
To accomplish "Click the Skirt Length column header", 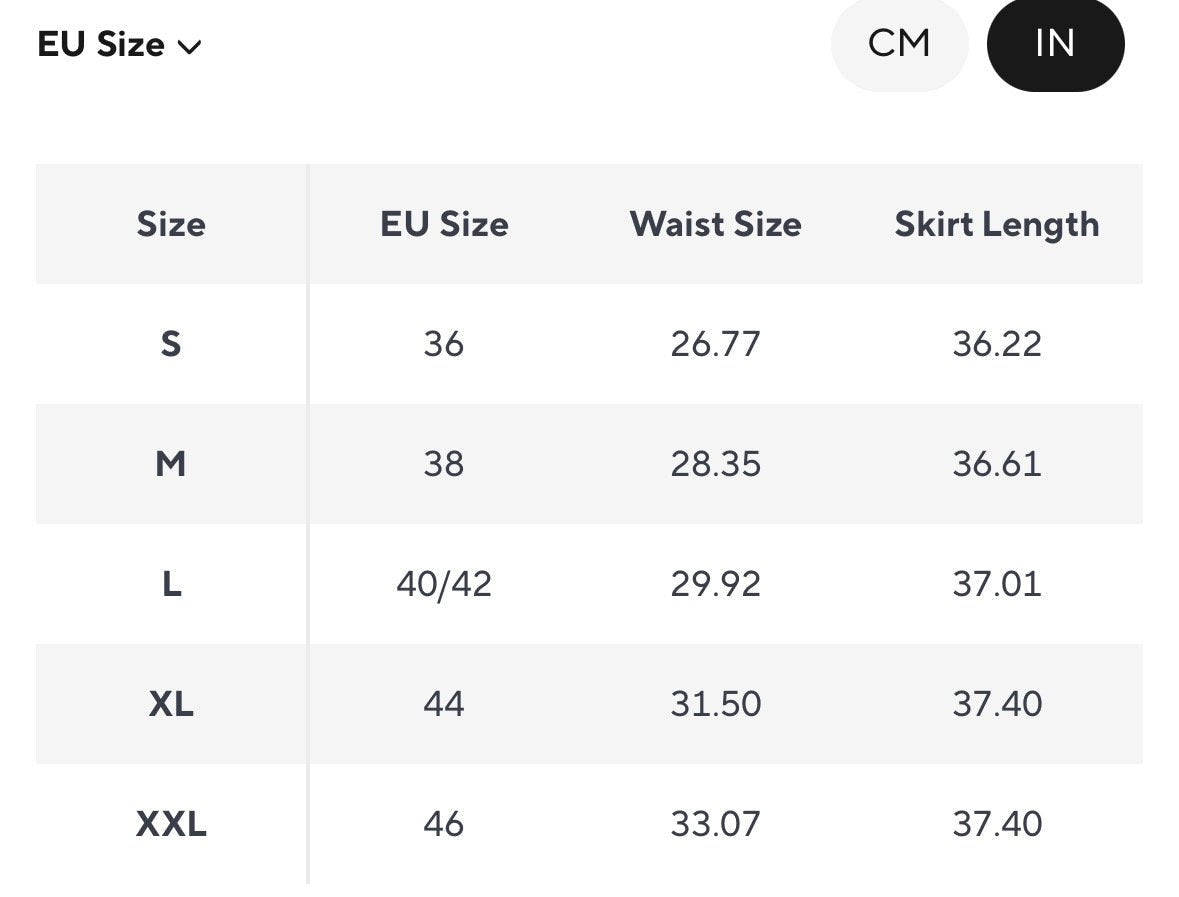I will pos(996,224).
